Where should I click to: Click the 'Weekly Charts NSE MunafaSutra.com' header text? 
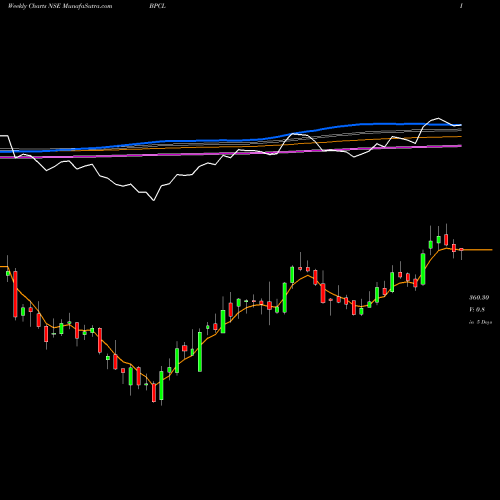coord(60,6)
